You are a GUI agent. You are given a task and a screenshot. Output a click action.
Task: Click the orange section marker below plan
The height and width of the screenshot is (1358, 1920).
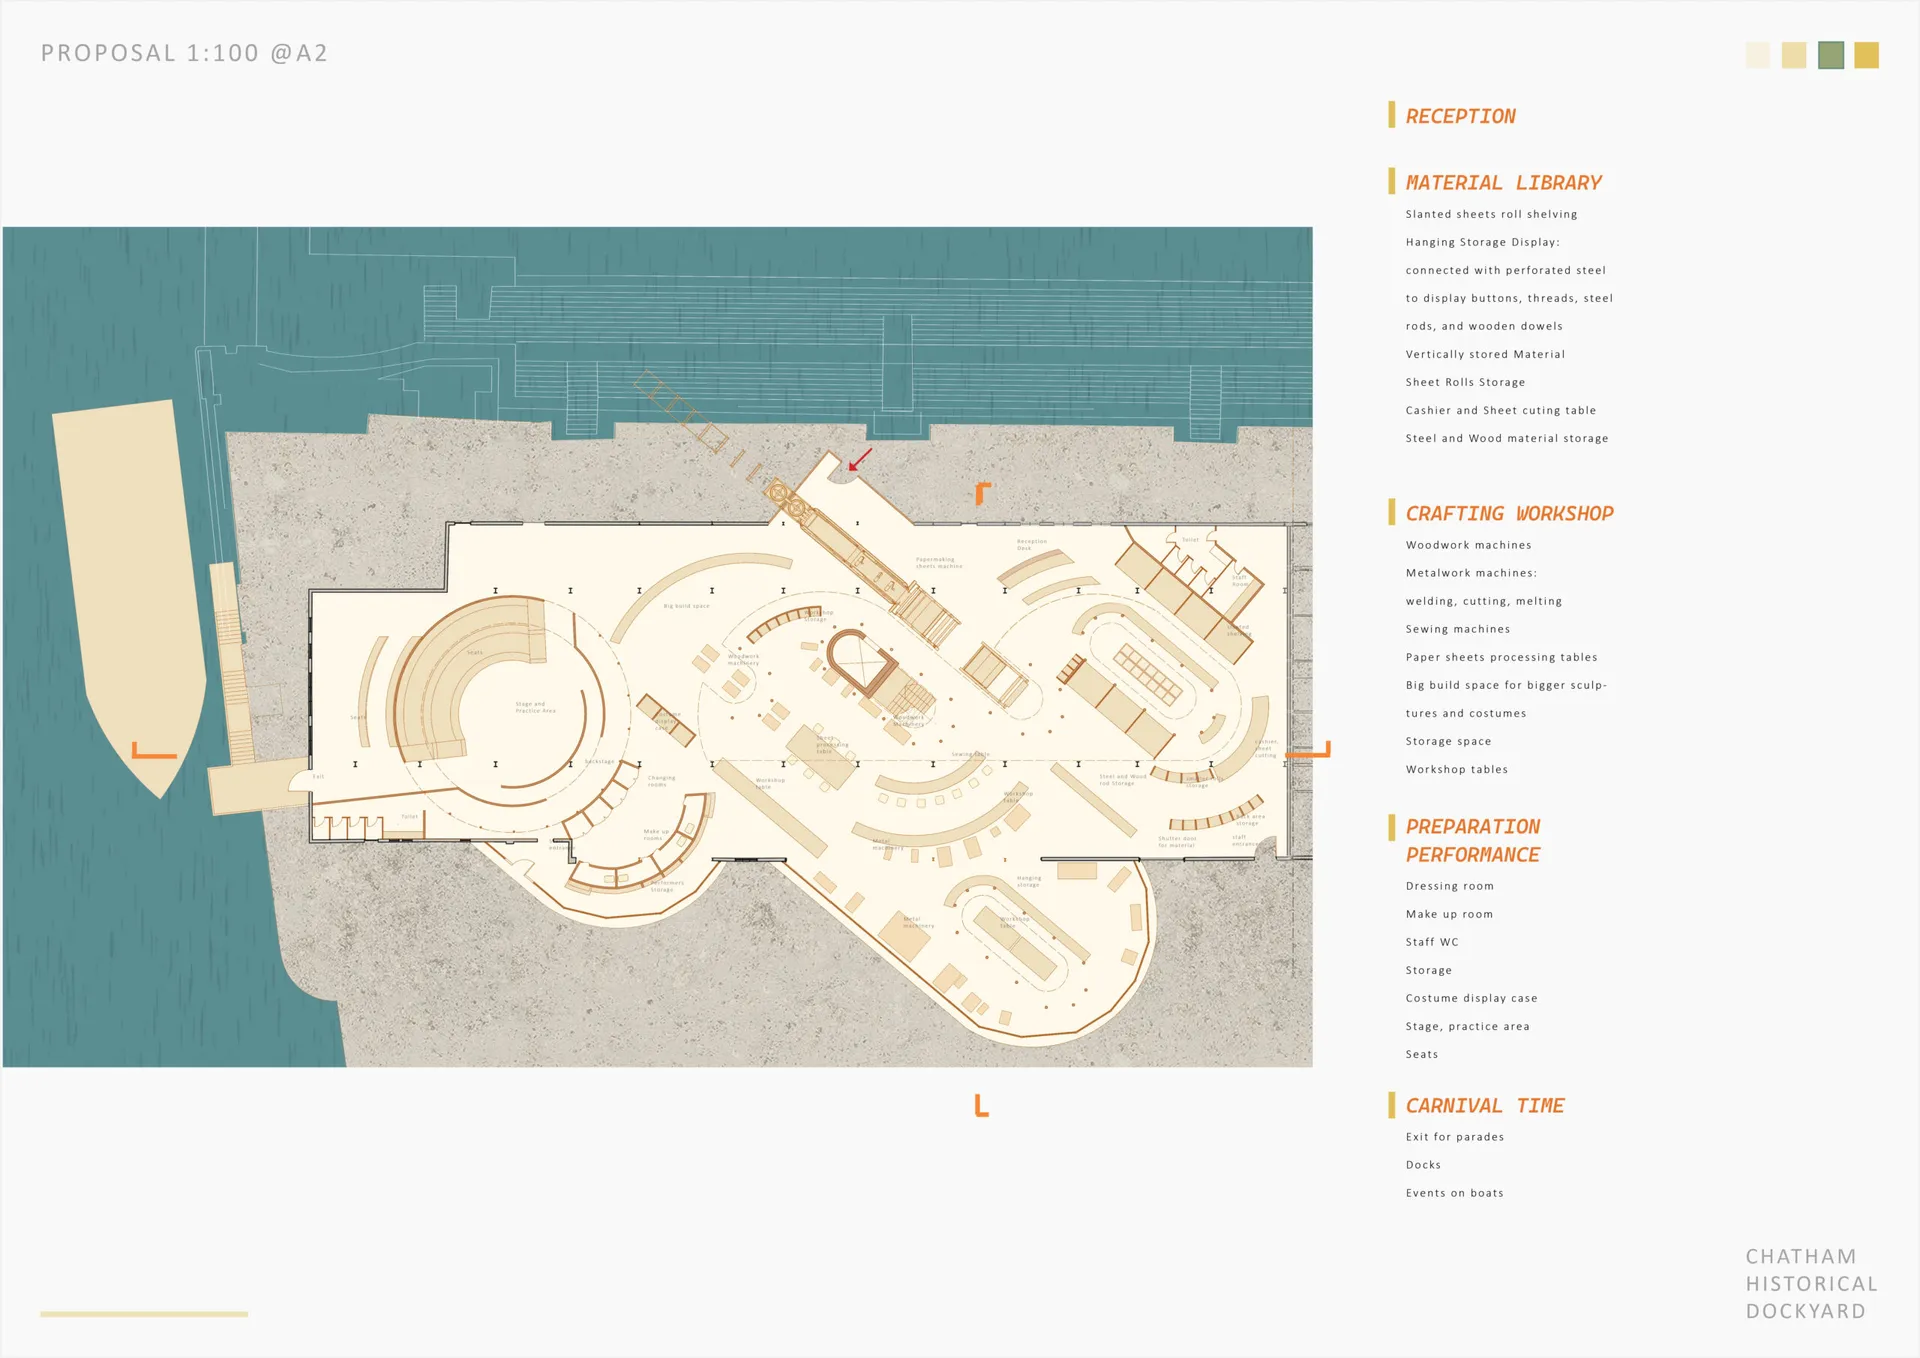(981, 1106)
